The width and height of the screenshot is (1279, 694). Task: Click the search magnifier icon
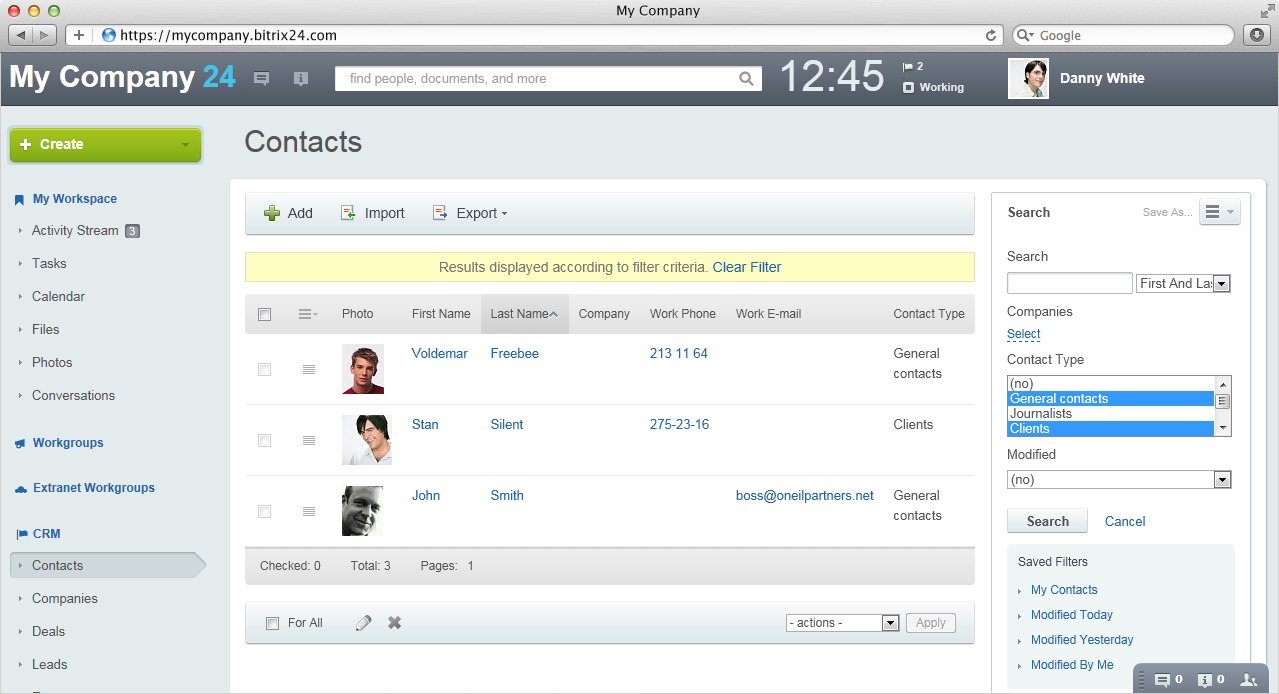(746, 79)
